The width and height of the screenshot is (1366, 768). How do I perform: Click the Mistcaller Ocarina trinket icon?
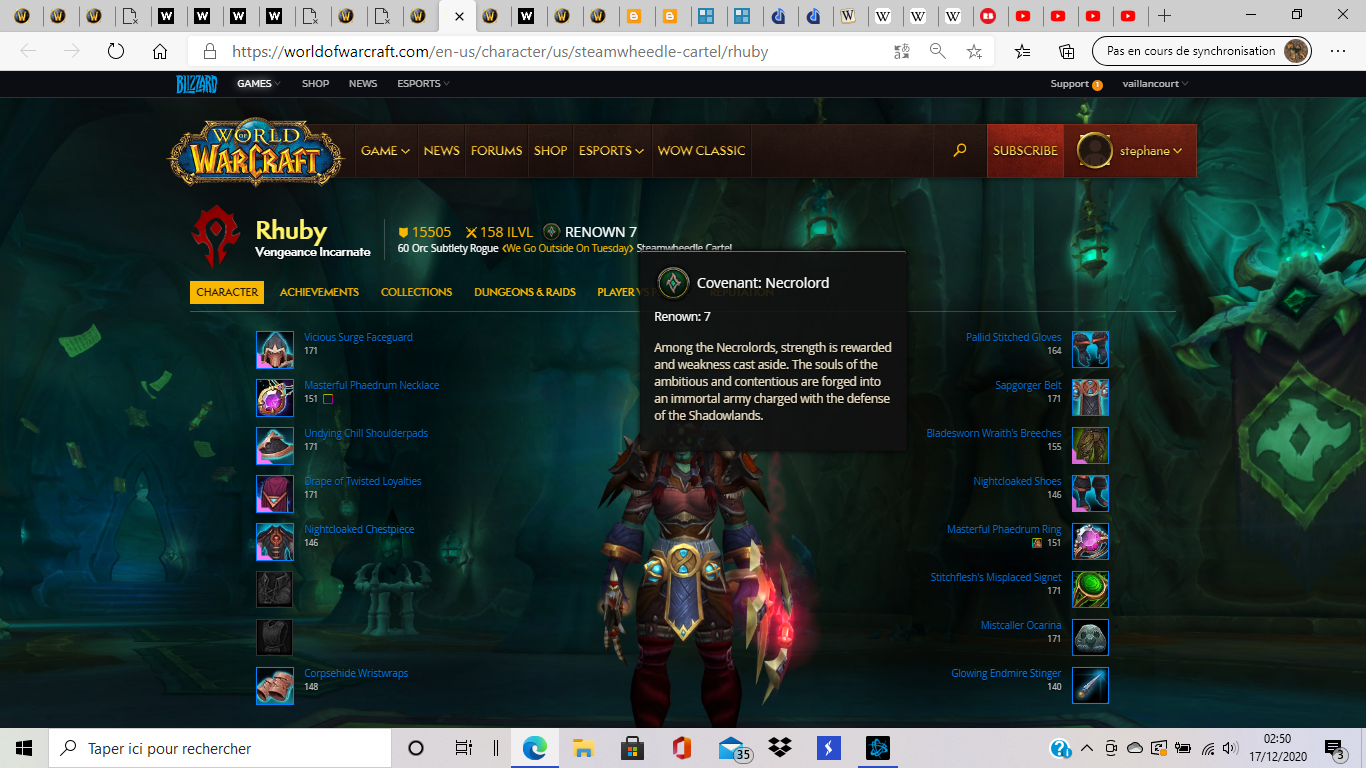pyautogui.click(x=1090, y=638)
